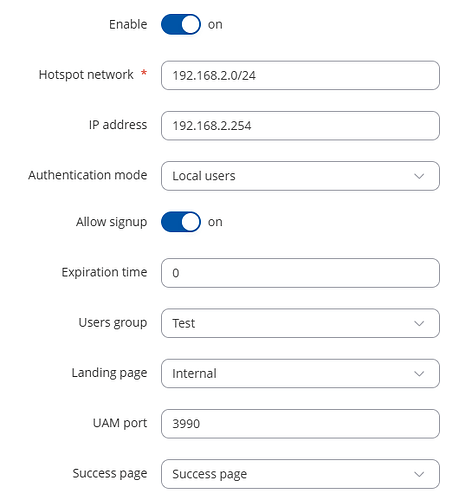Turn off the Allow signup switch
Image resolution: width=472 pixels, height=500 pixels.
[181, 222]
